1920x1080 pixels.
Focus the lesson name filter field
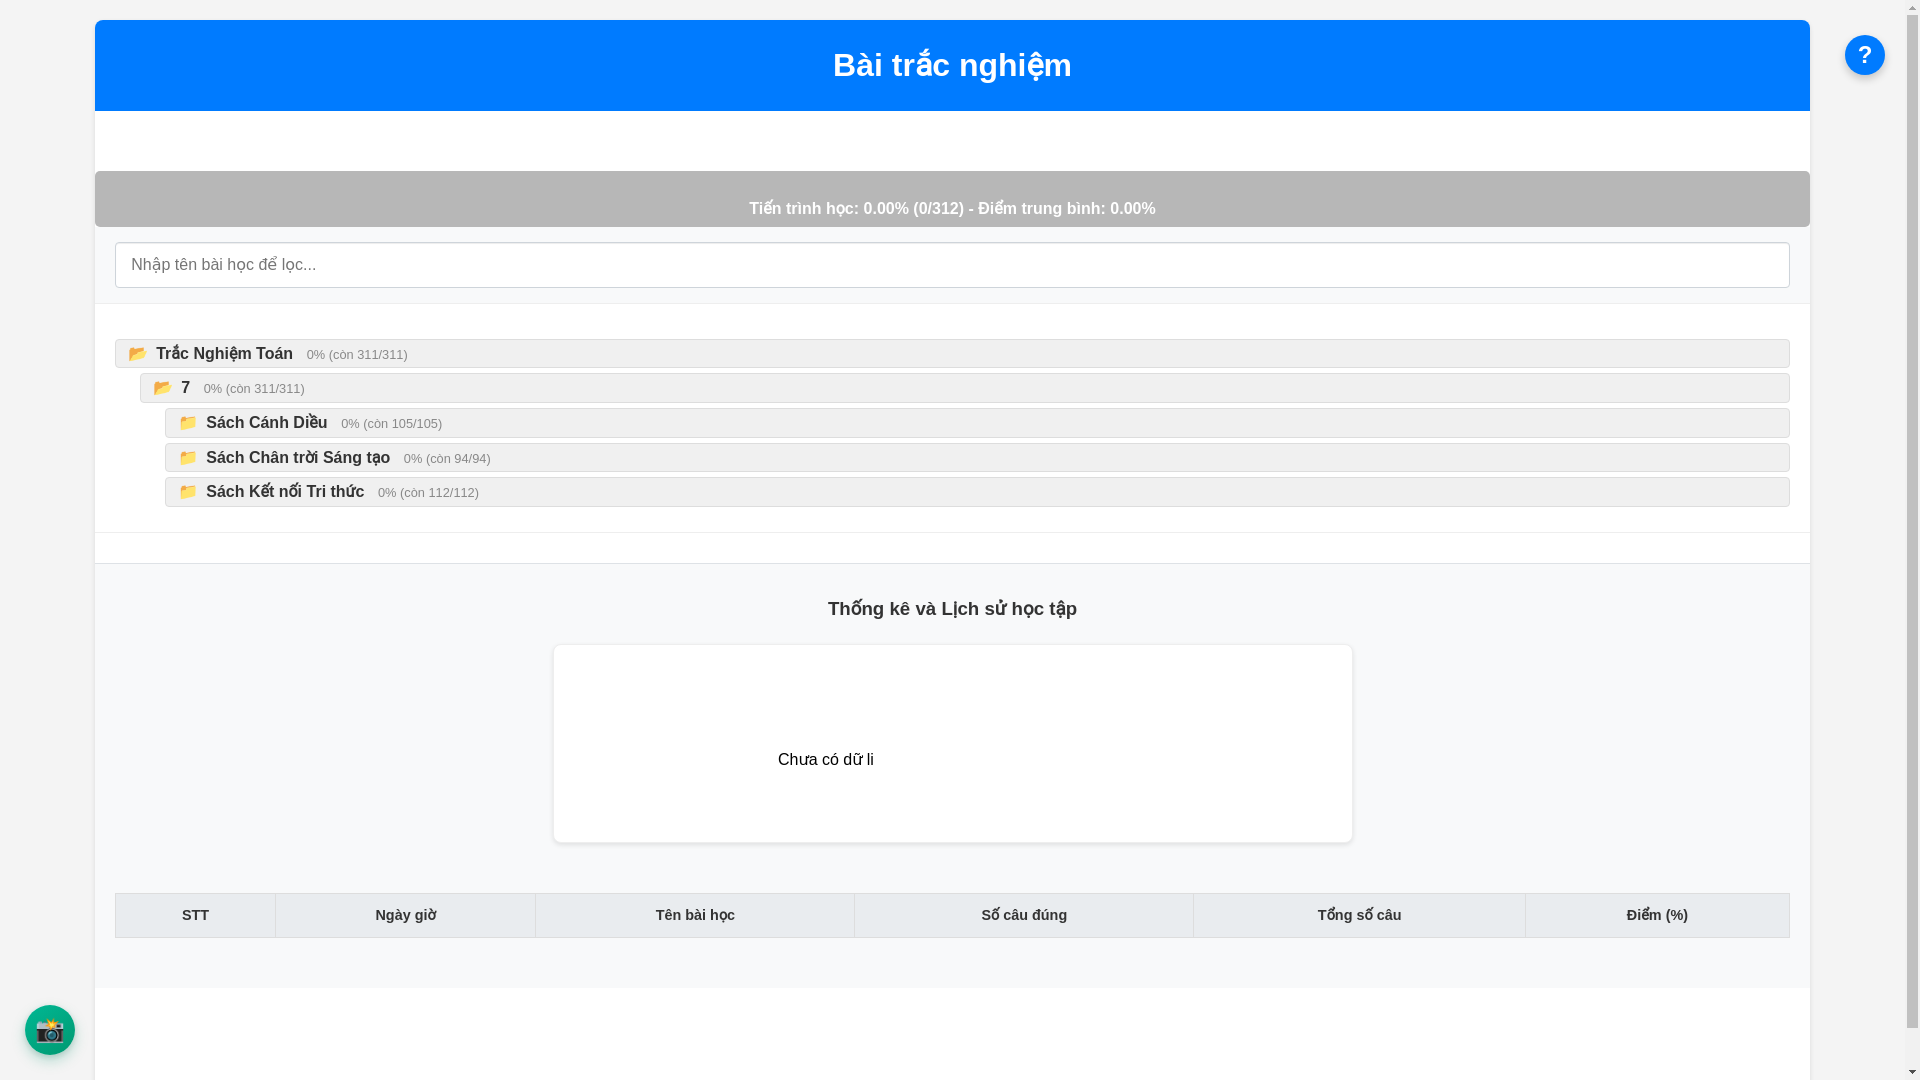point(952,265)
